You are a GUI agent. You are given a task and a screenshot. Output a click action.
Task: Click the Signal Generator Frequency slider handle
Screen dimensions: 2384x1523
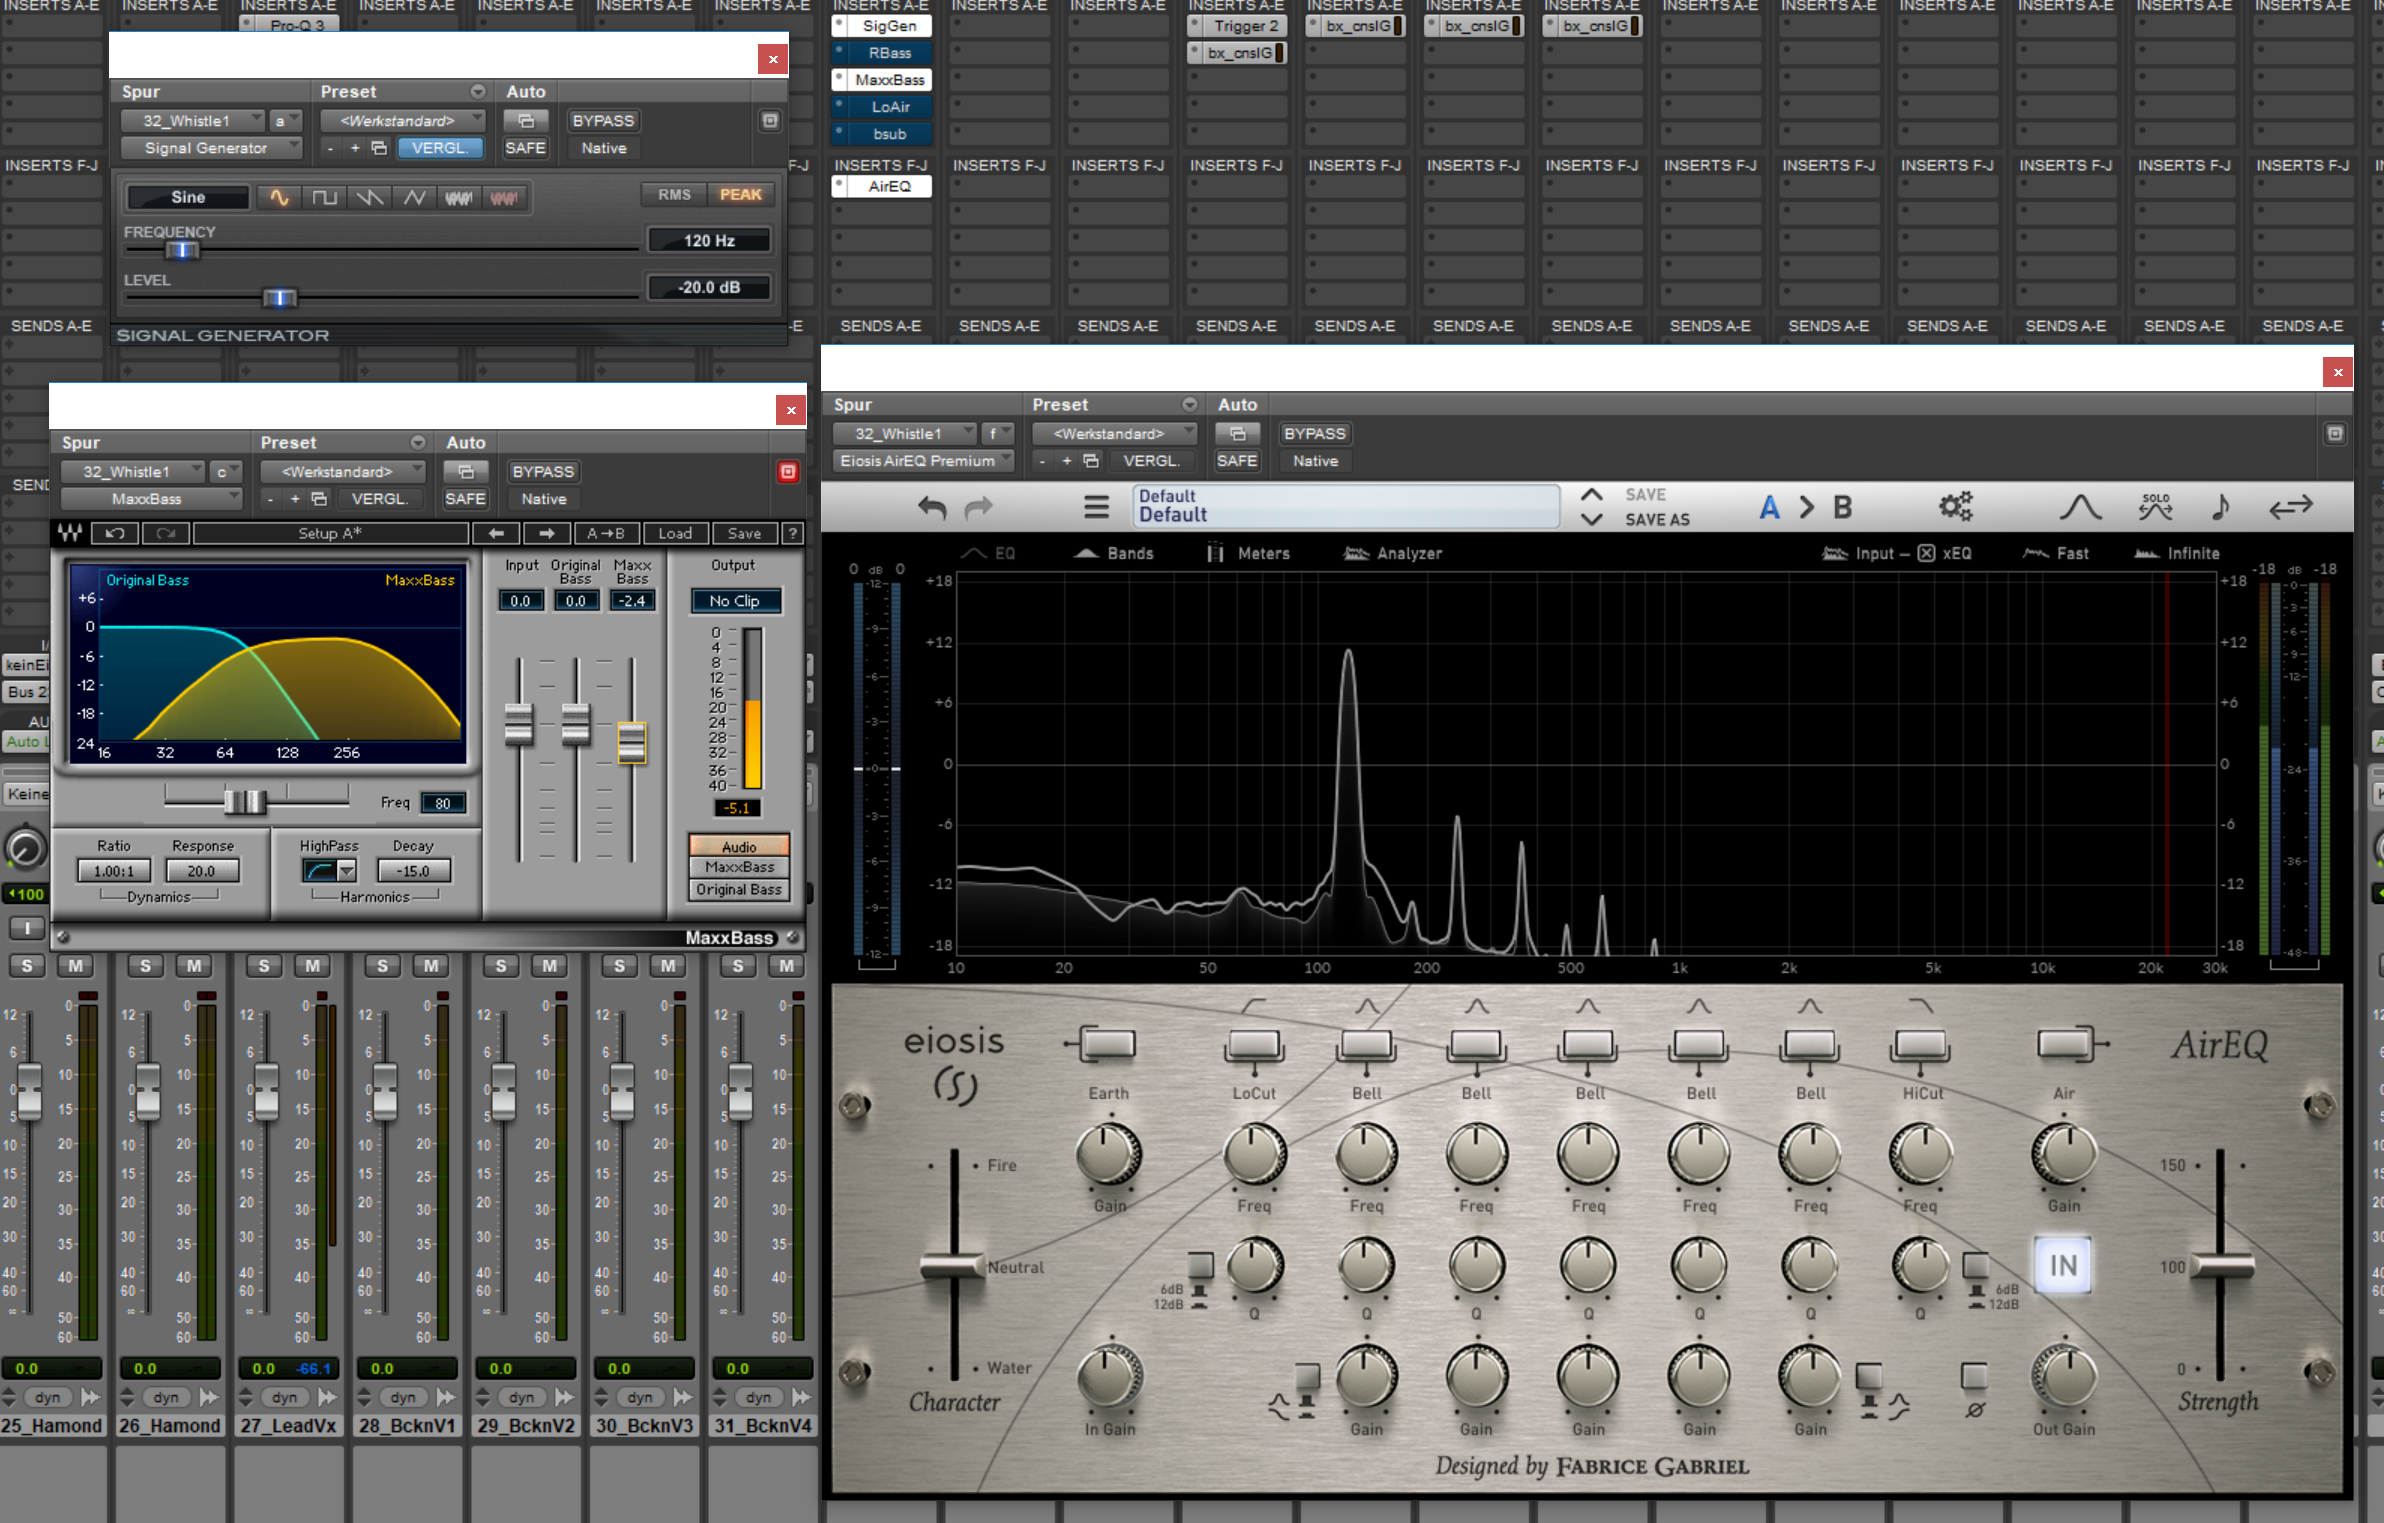pyautogui.click(x=182, y=250)
